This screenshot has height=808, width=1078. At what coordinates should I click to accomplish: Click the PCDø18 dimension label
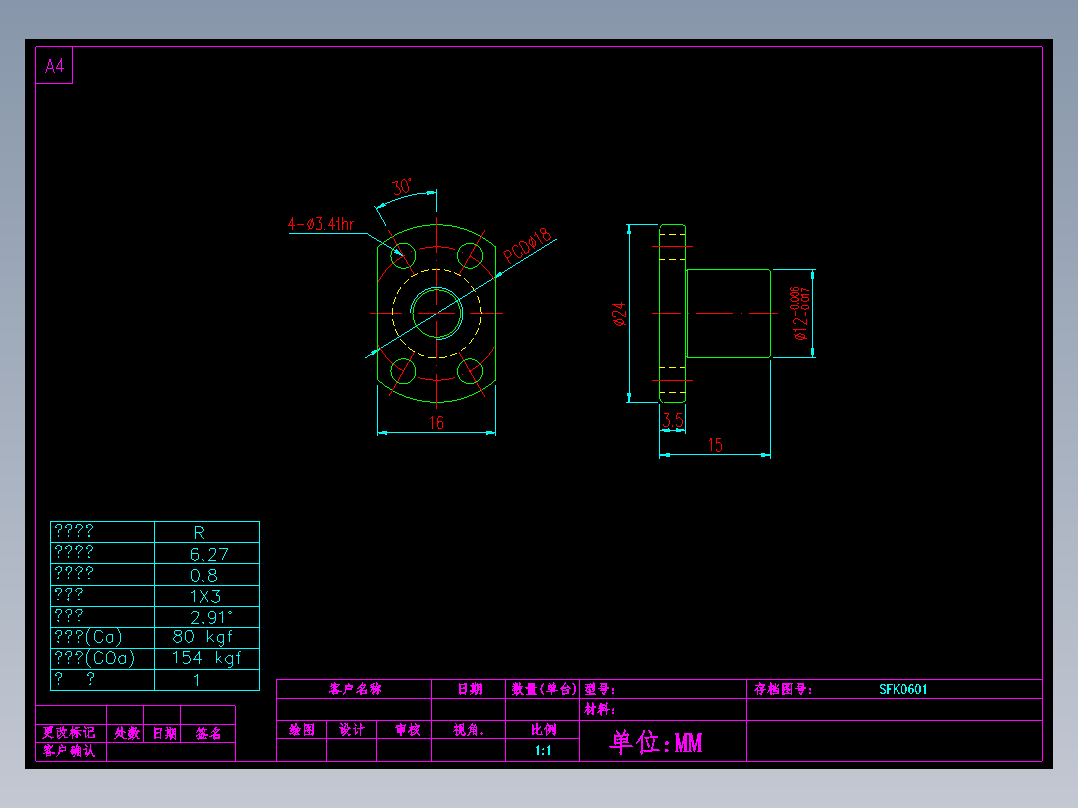coord(528,245)
